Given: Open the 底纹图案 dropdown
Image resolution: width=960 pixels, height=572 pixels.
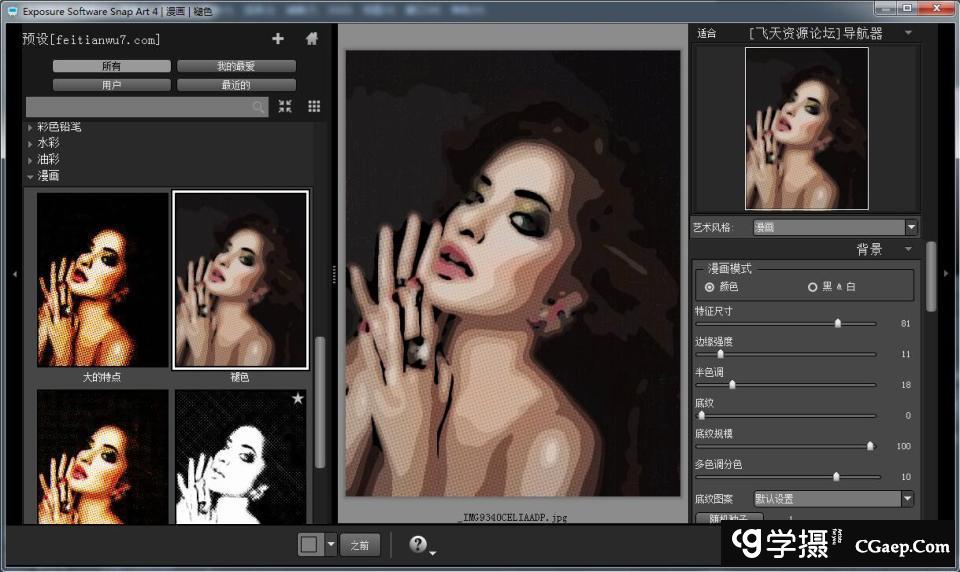Looking at the screenshot, I should pos(907,499).
